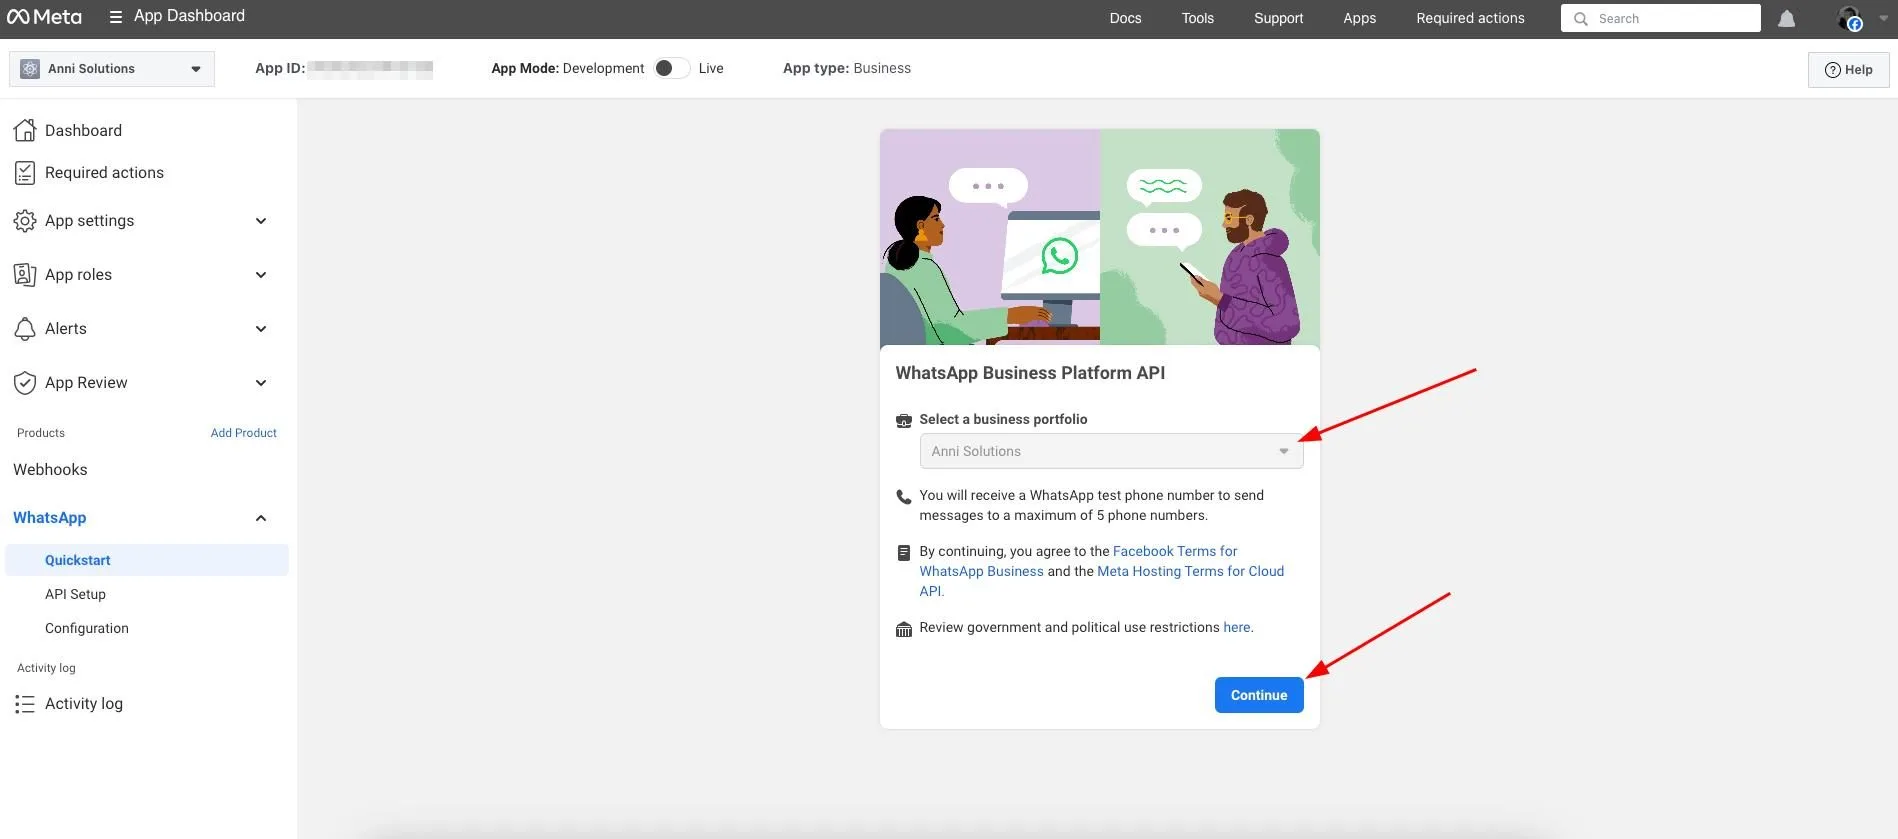Click the Activity log sidebar label

(x=84, y=704)
